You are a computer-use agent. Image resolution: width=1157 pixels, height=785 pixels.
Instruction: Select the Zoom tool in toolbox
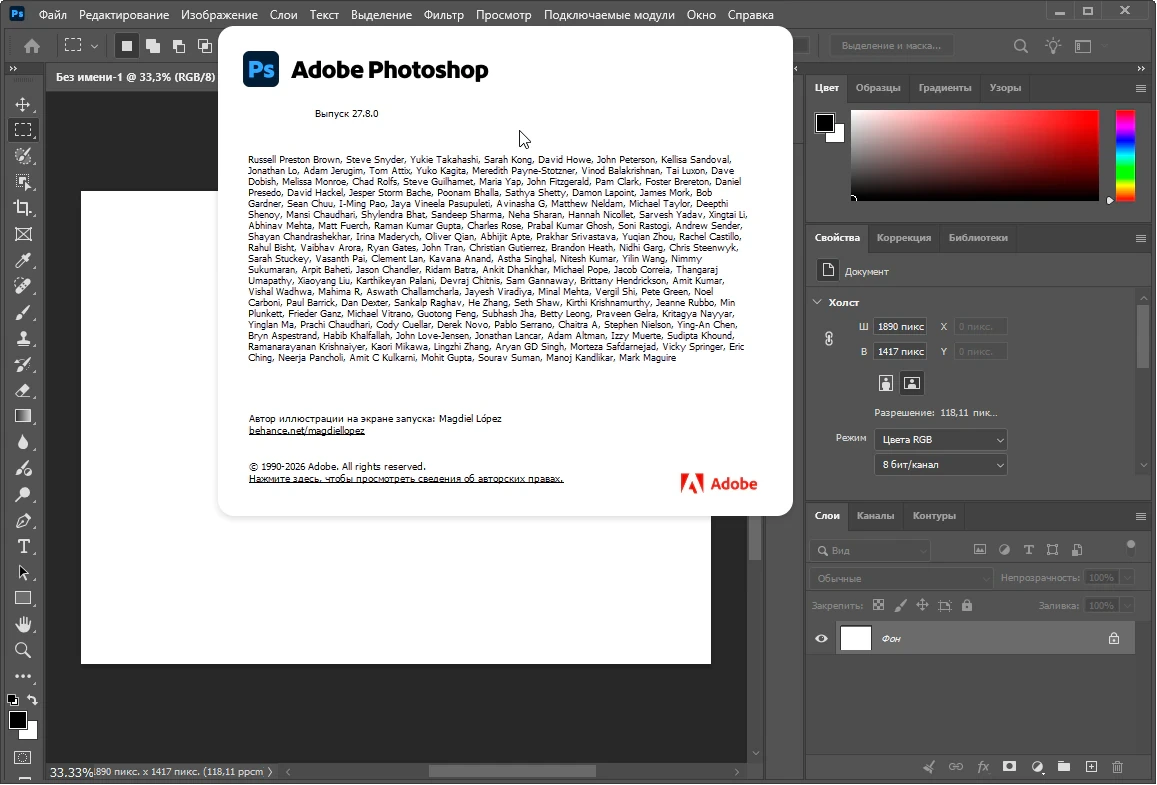coord(23,650)
